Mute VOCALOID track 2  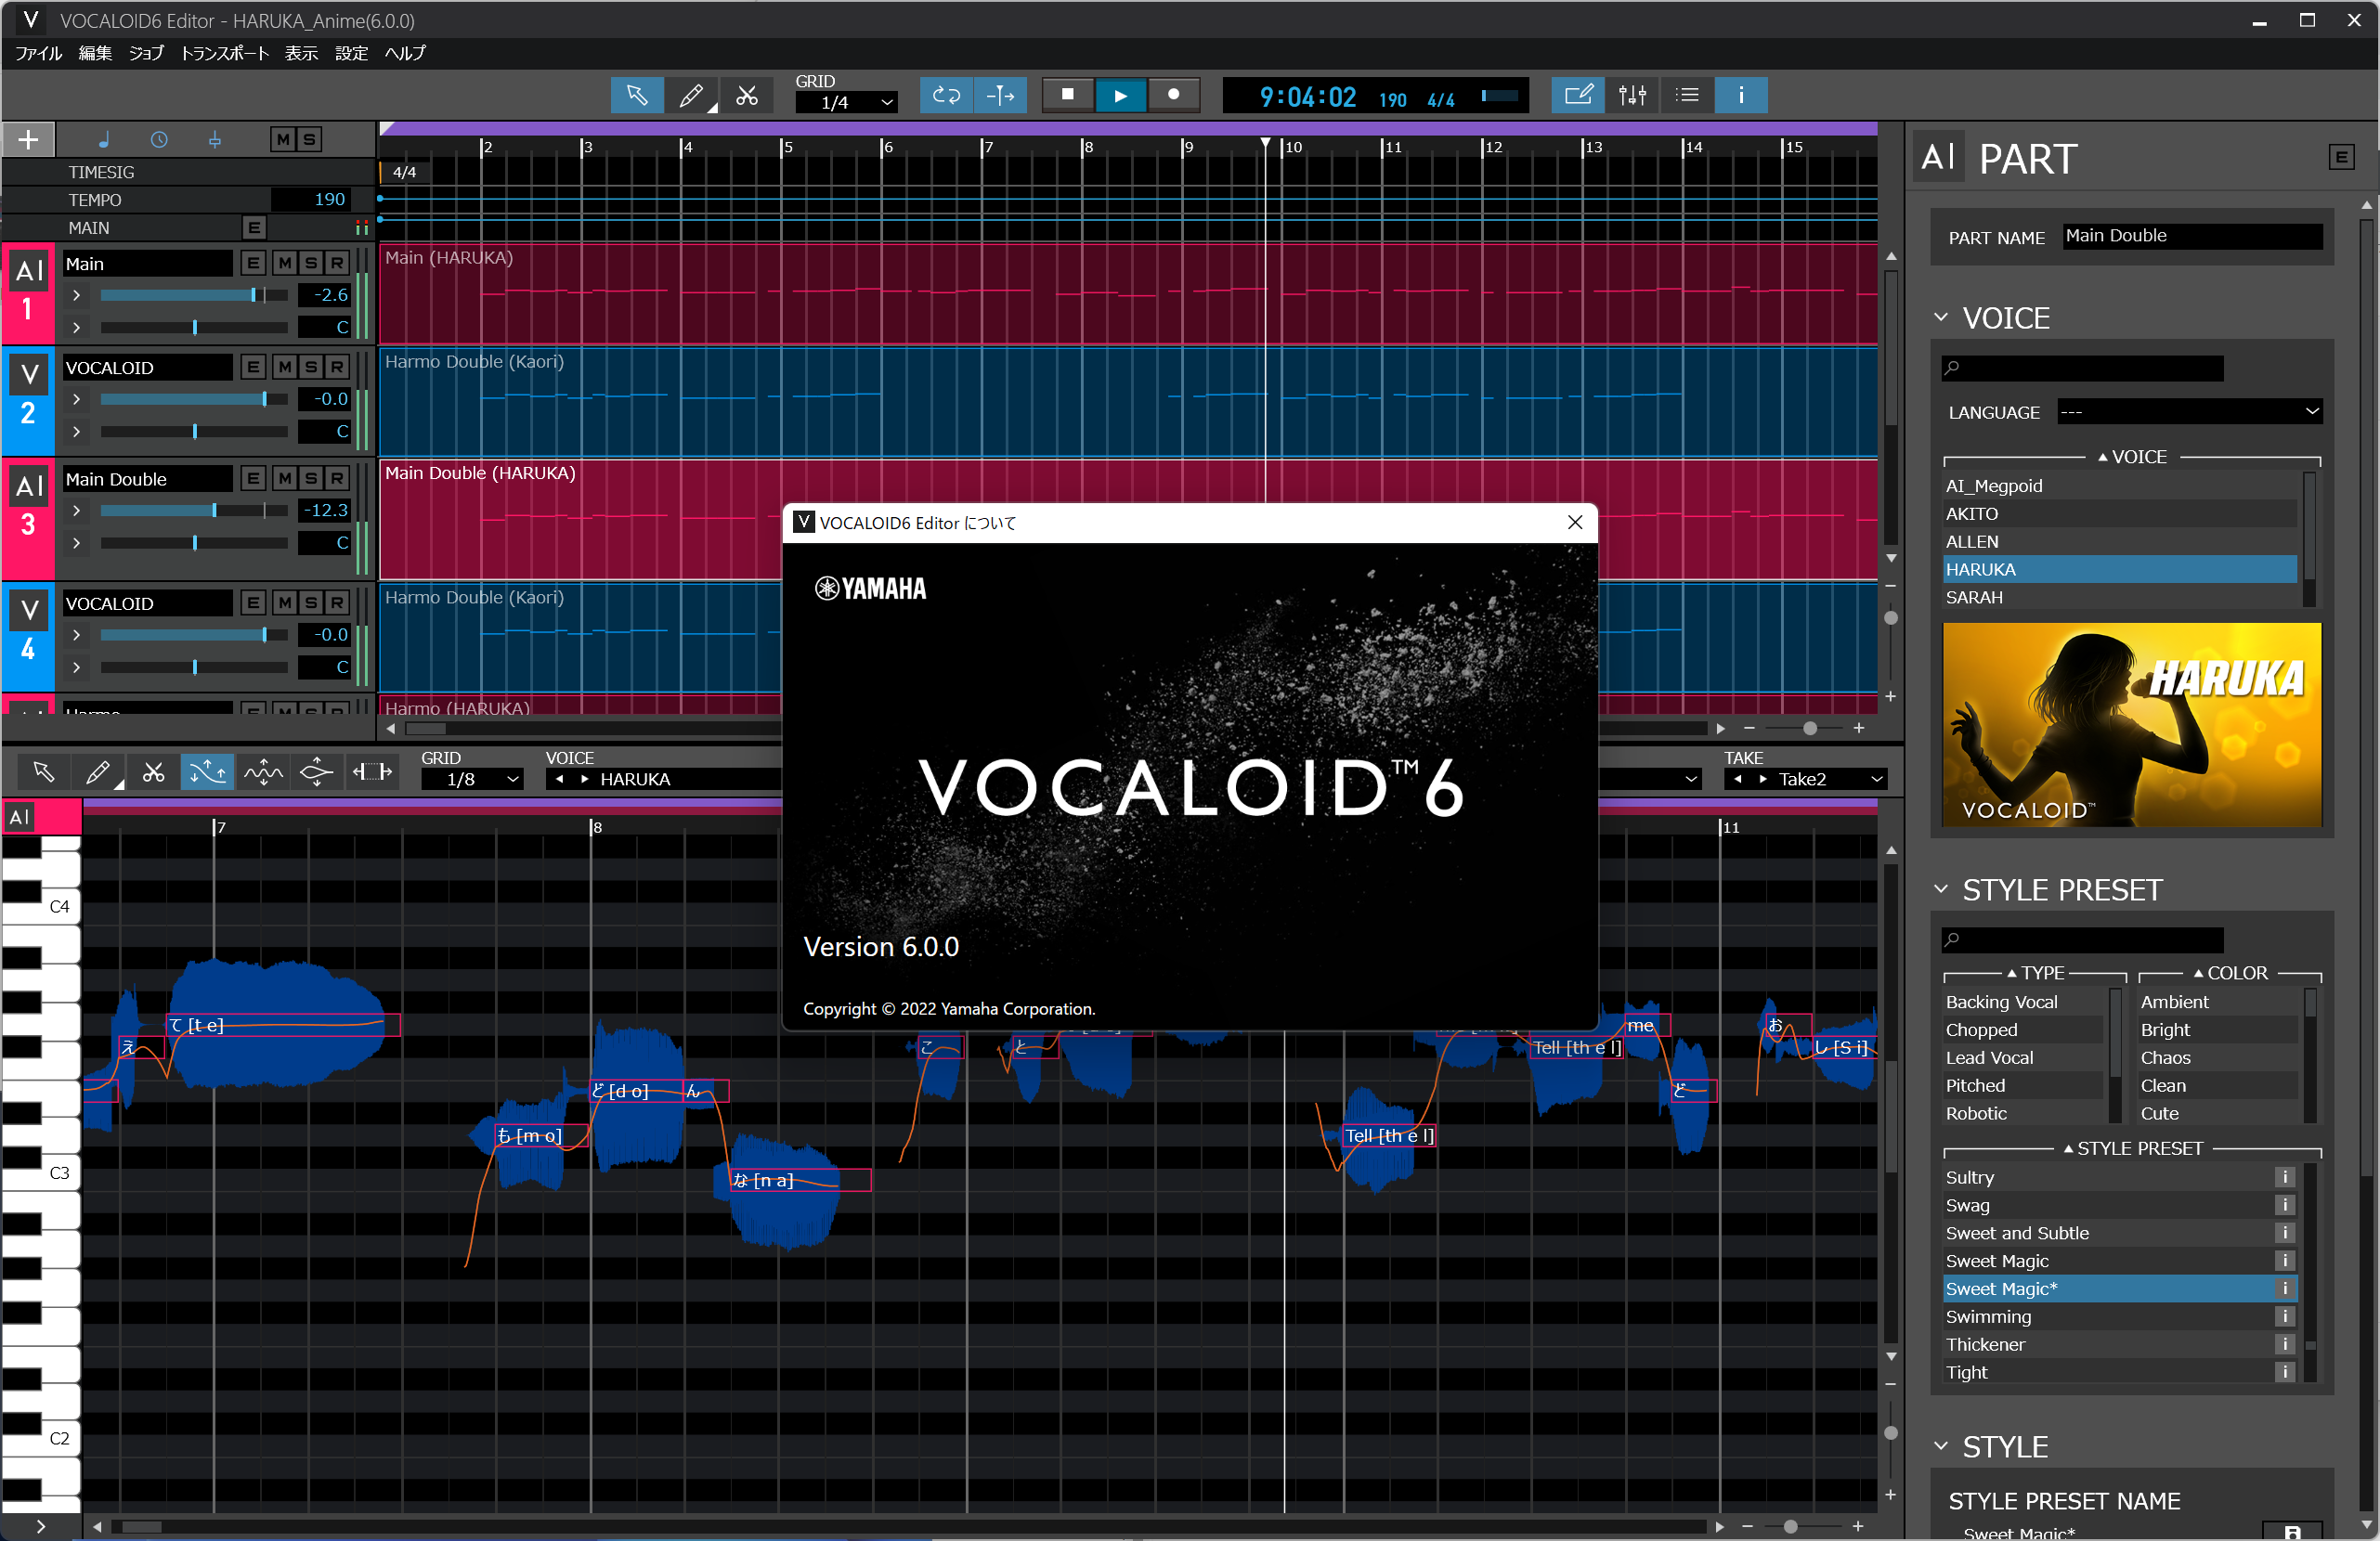coord(285,368)
